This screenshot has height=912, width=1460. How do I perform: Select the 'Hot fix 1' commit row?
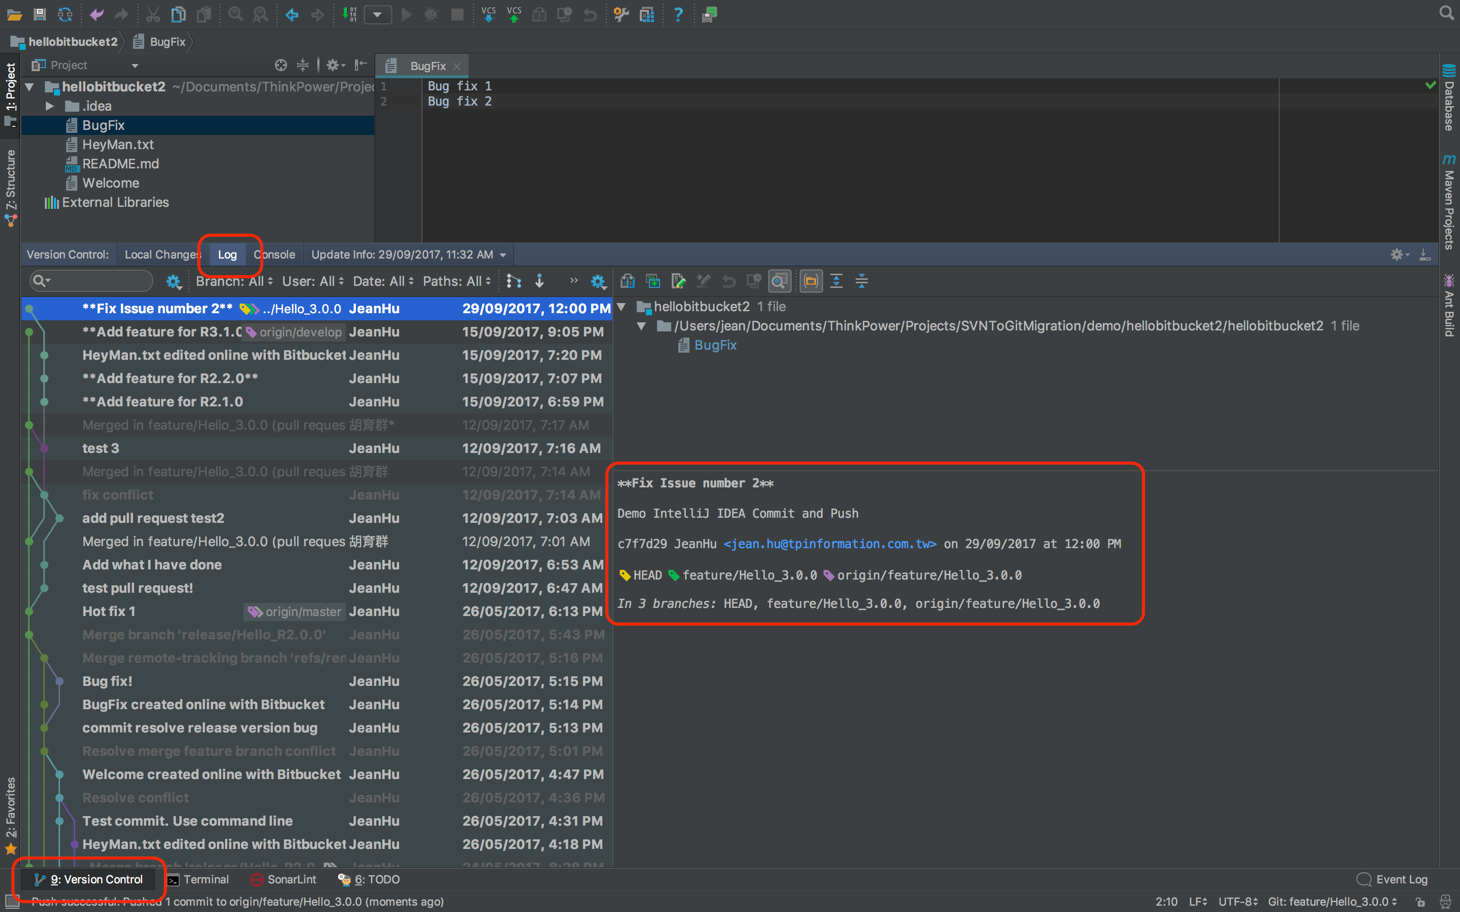316,611
